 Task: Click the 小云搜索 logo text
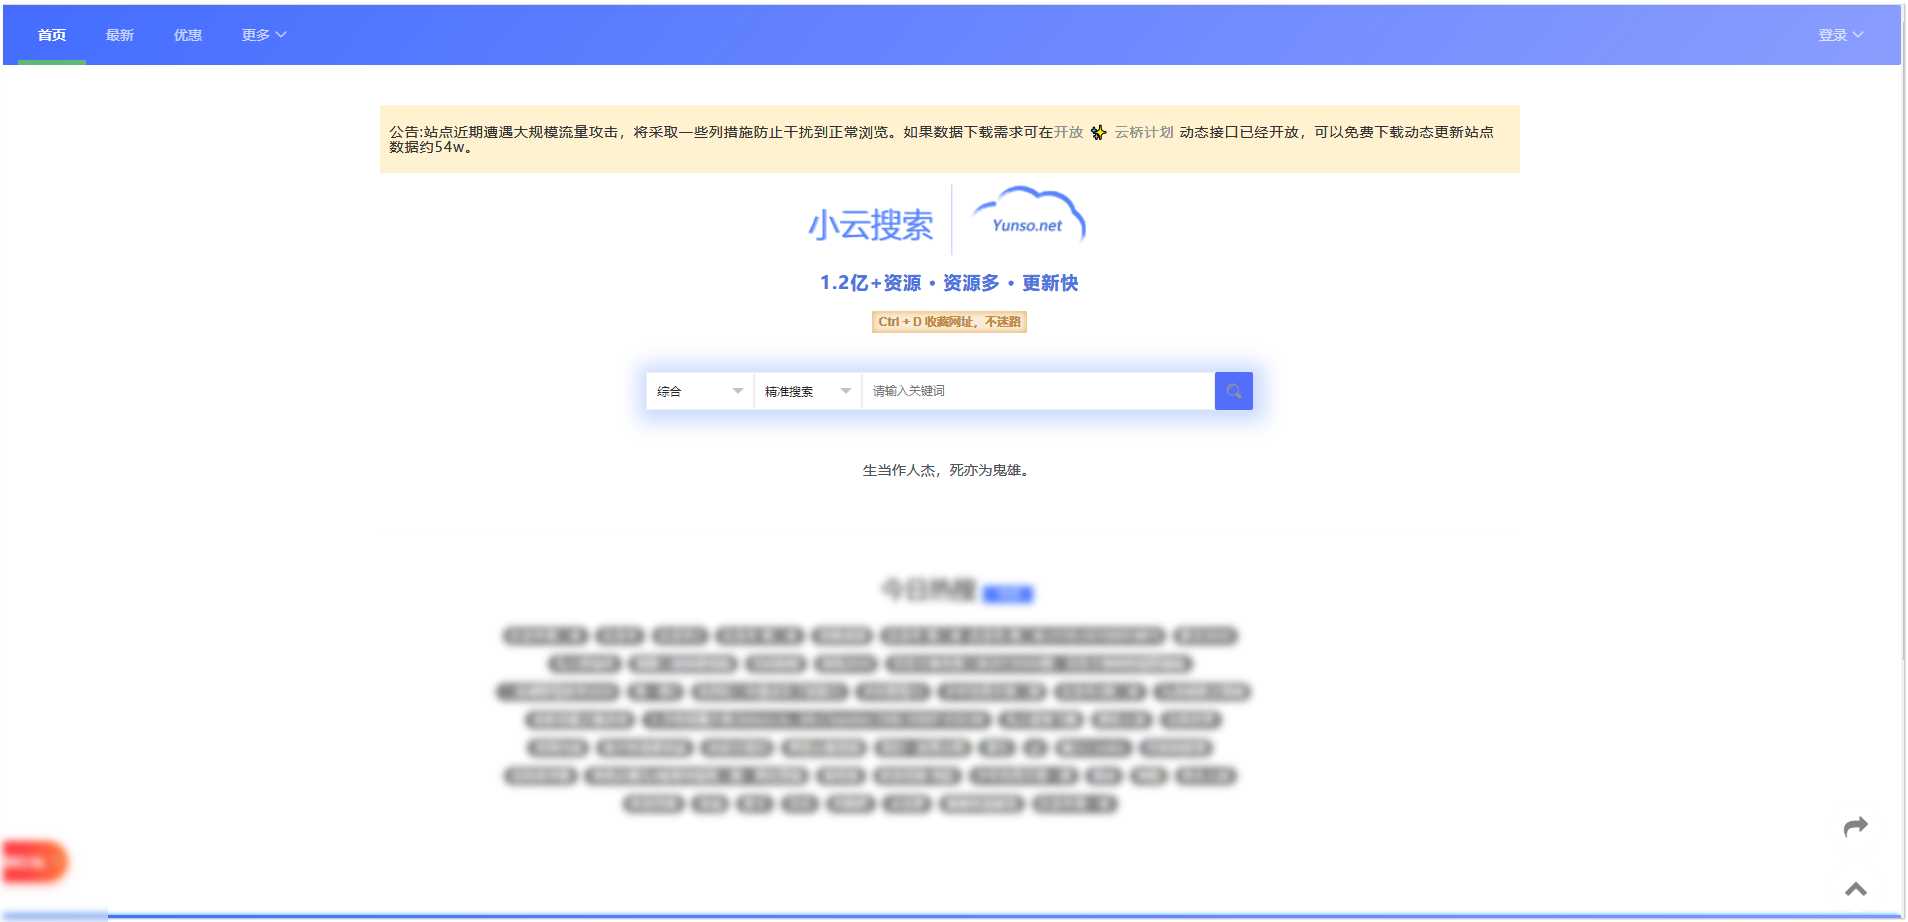(x=870, y=225)
